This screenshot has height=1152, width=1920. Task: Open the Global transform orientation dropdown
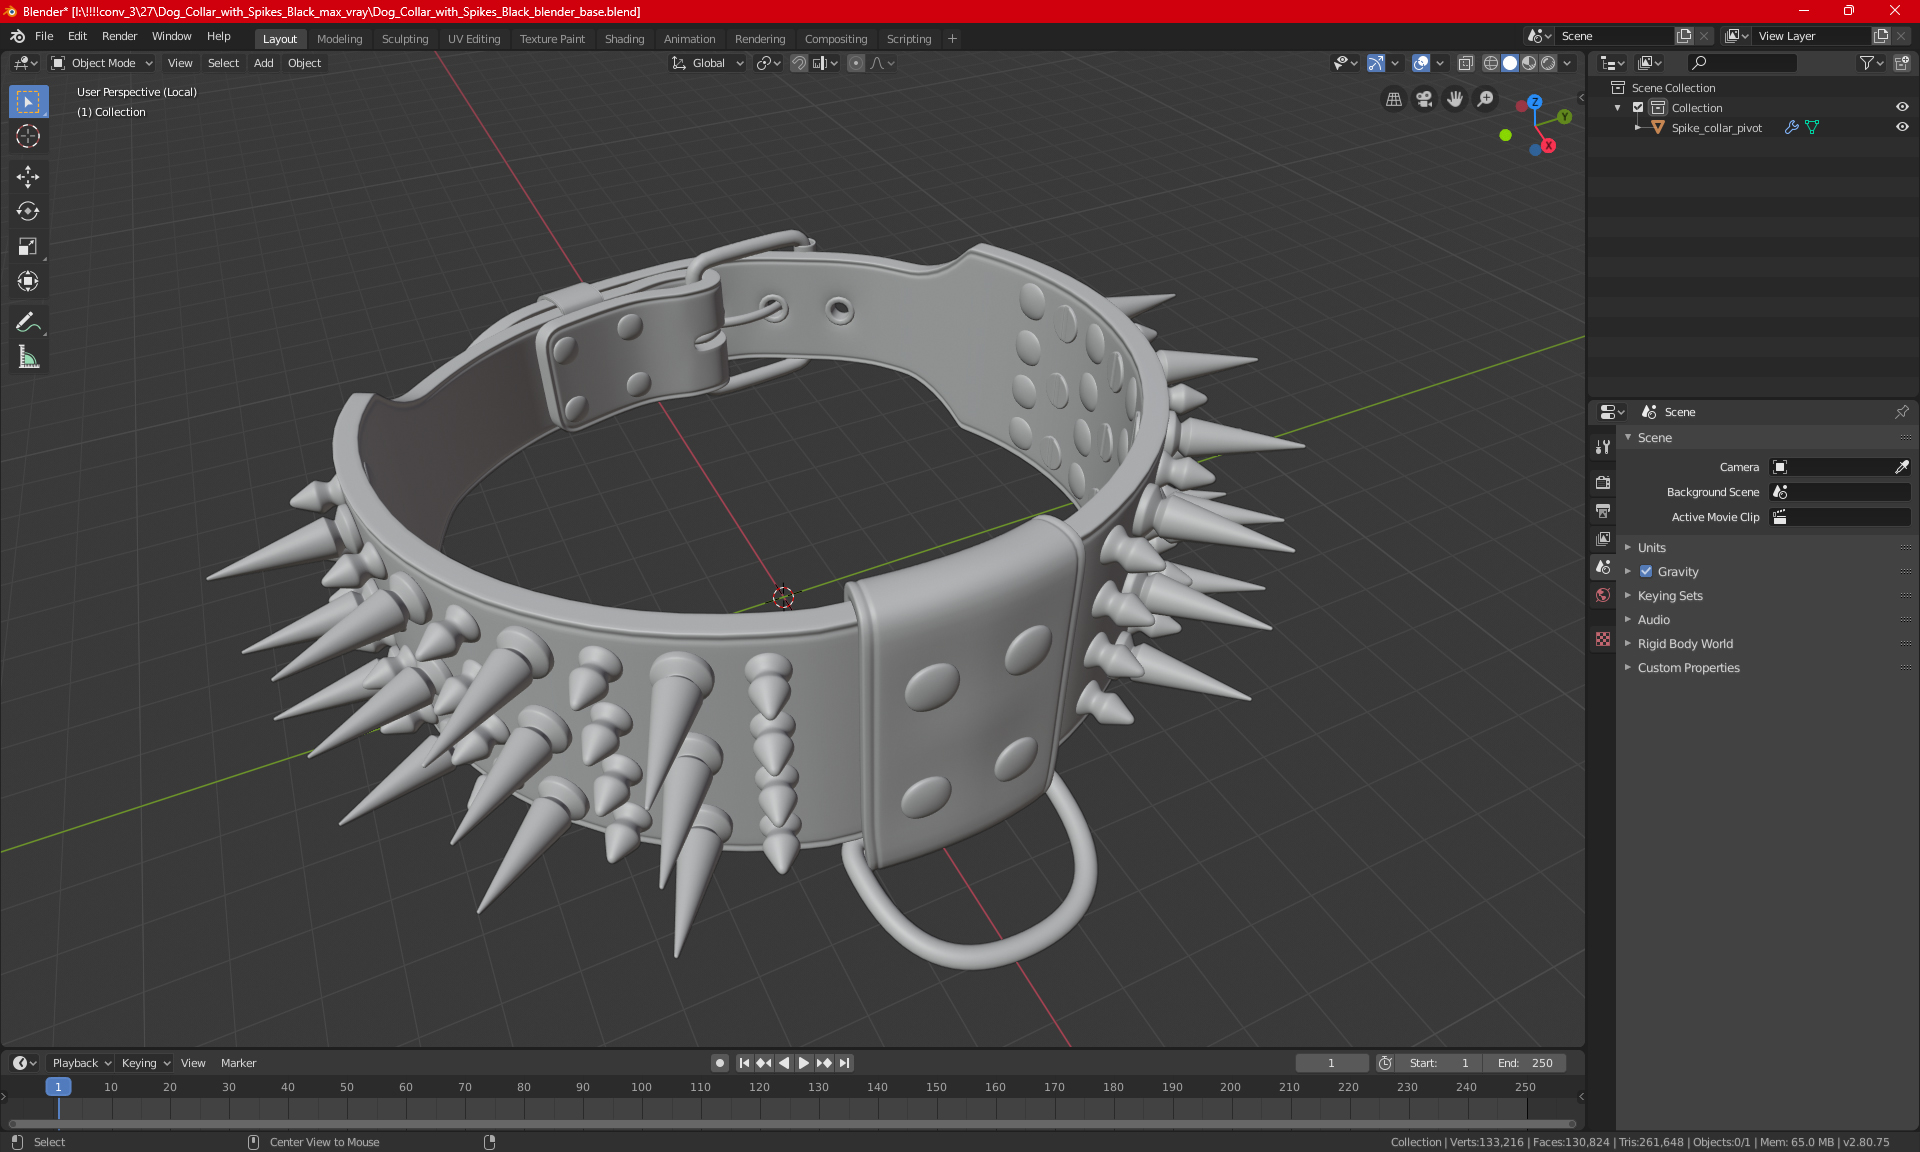[x=708, y=63]
